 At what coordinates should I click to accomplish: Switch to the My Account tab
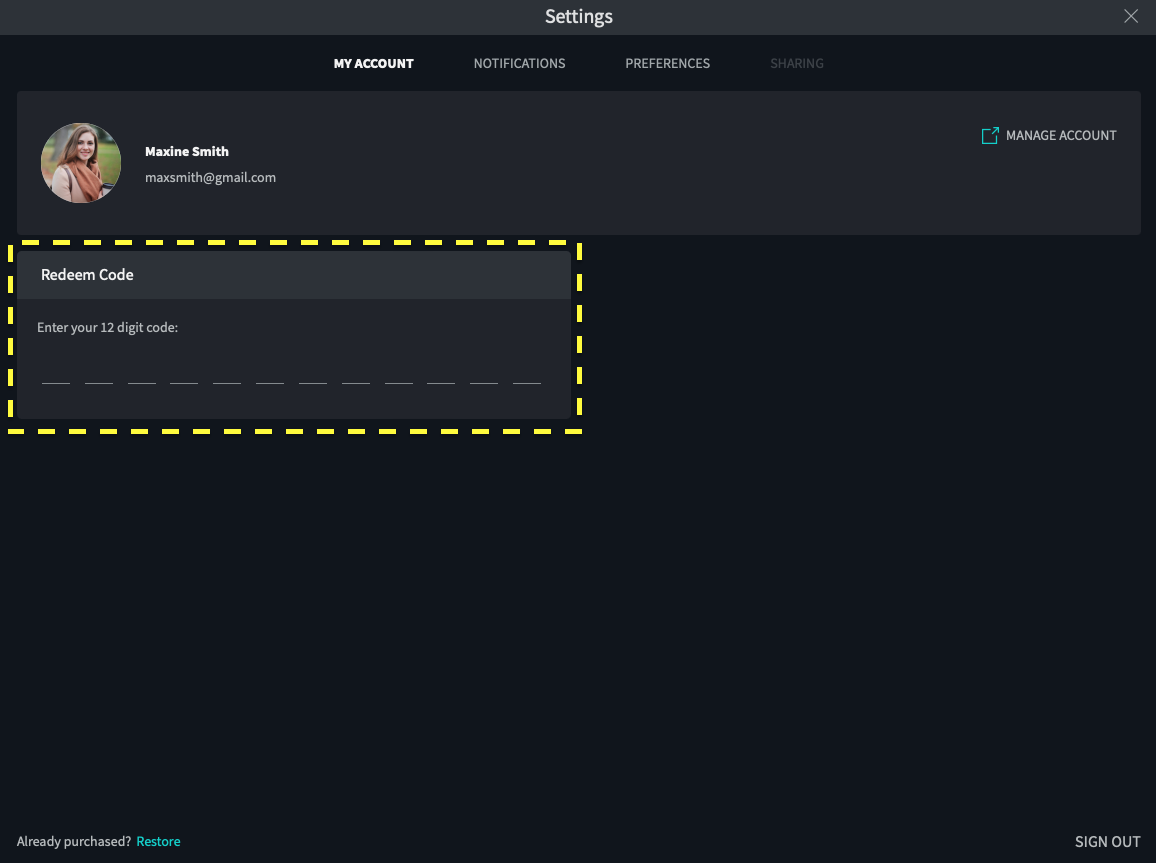373,63
